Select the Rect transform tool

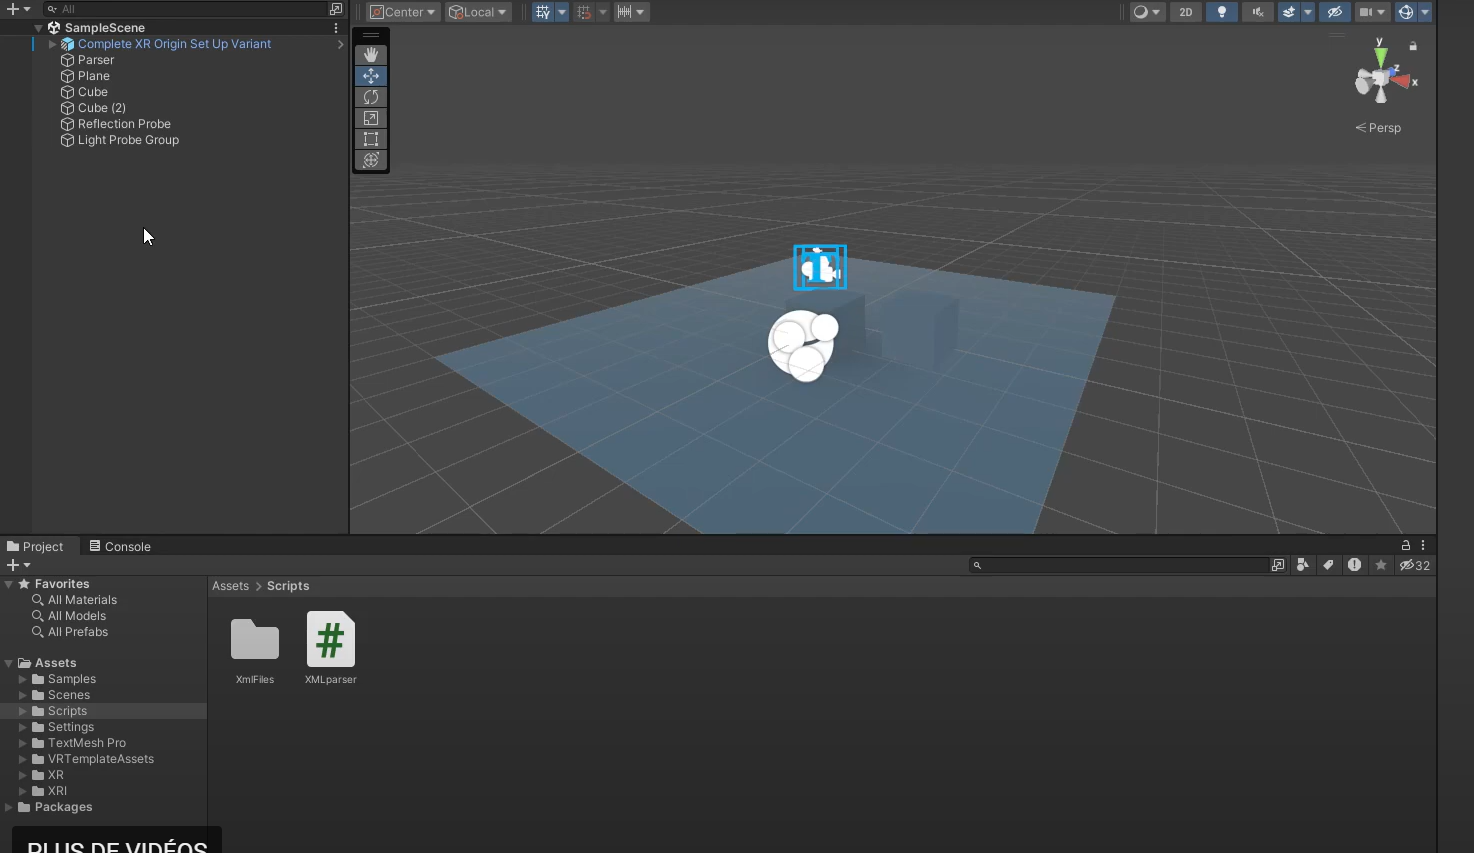point(371,139)
